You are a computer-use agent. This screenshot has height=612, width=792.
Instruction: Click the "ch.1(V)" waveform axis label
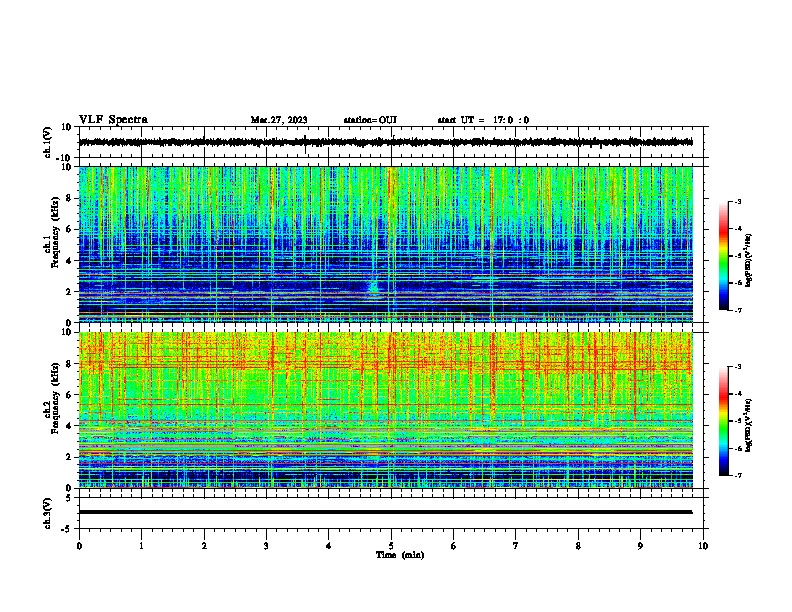click(47, 142)
